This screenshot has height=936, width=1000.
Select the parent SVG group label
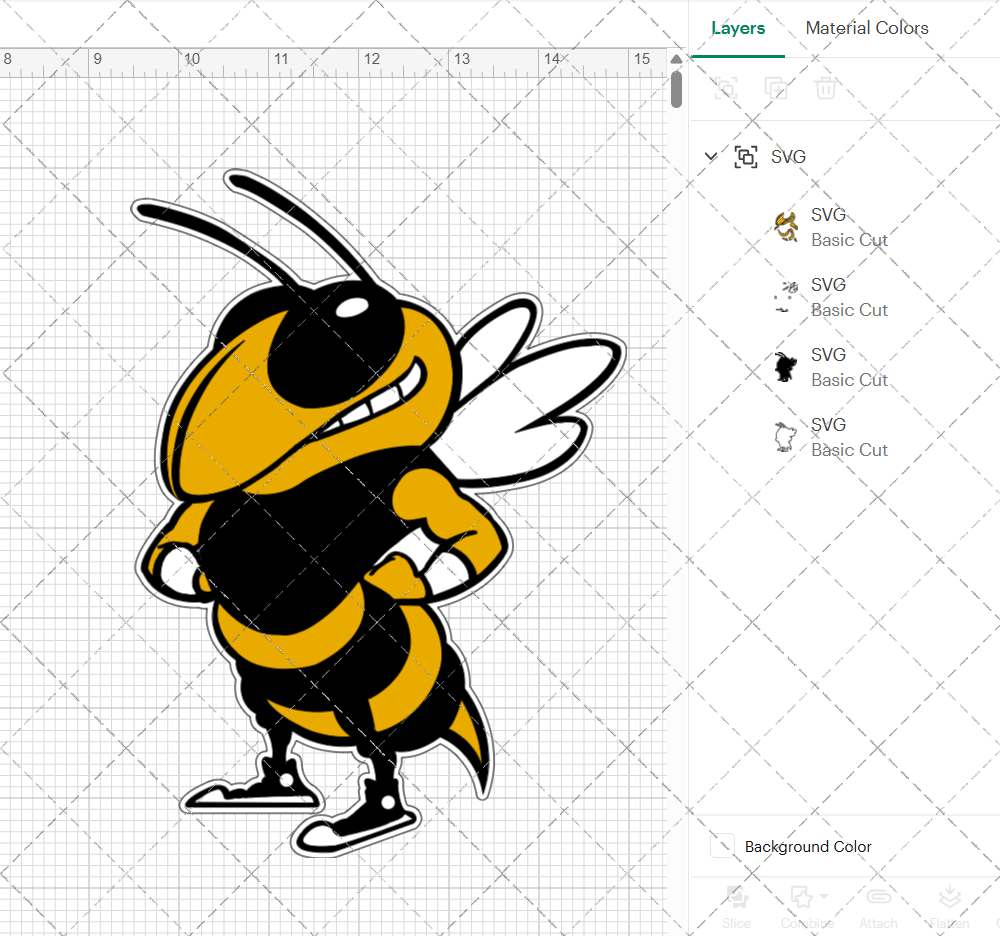788,157
